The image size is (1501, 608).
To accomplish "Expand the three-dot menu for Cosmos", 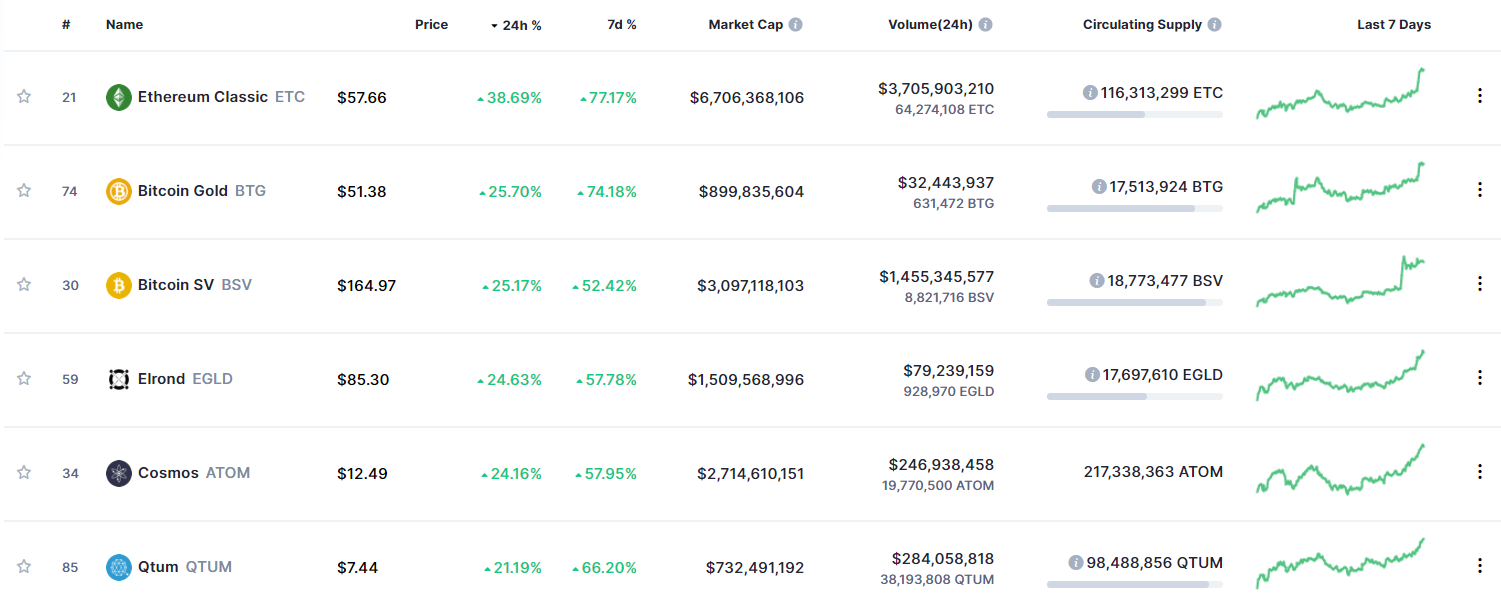I will pos(1480,472).
